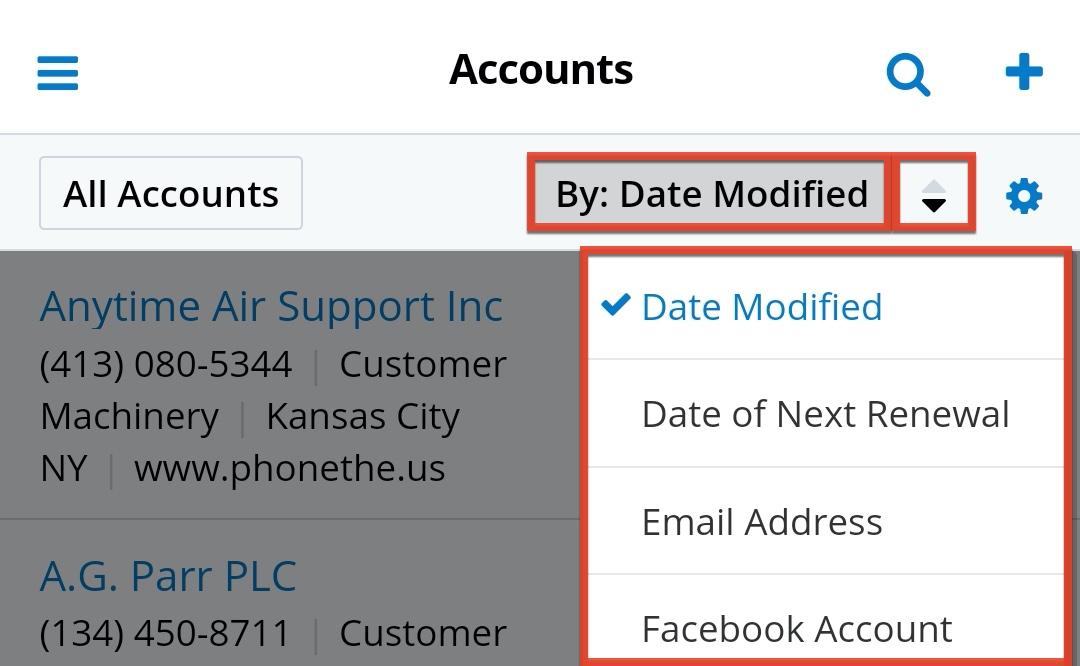Call phone number (413) 080-5344
The image size is (1080, 666).
pos(166,365)
